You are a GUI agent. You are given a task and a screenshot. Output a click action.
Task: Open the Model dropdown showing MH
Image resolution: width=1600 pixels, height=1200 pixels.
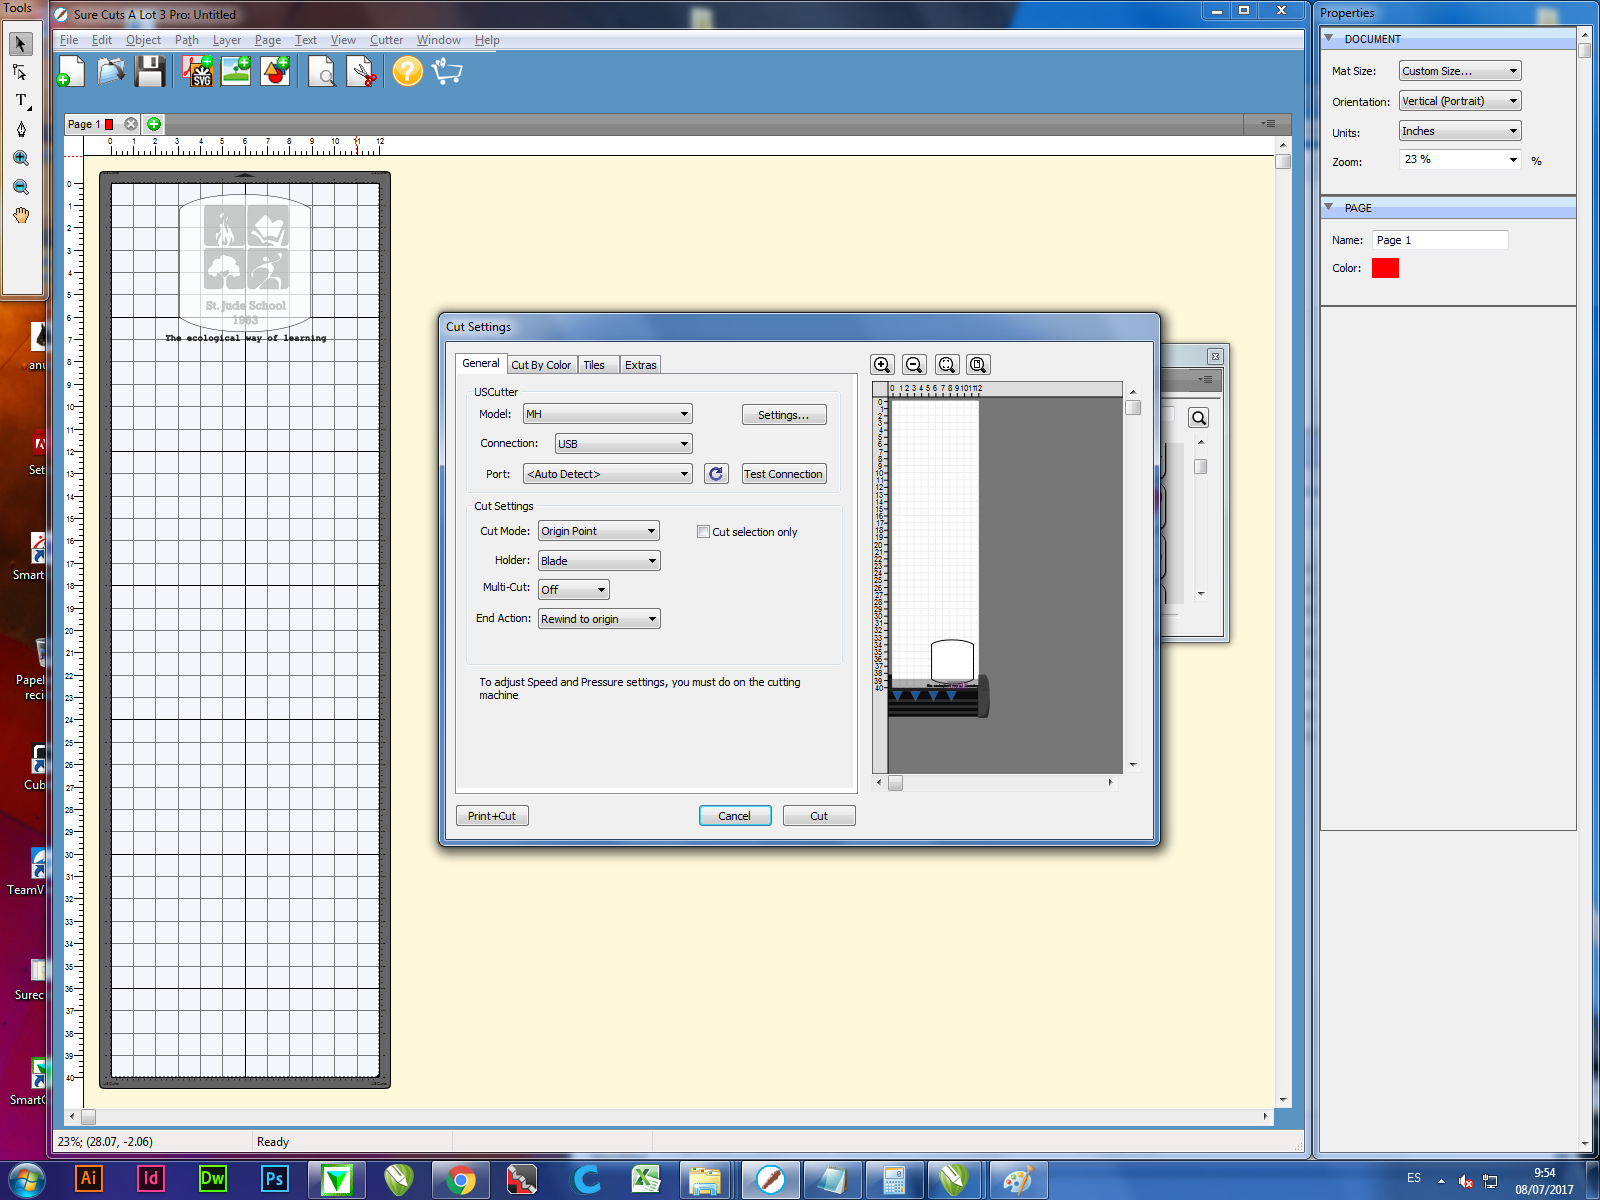(608, 414)
